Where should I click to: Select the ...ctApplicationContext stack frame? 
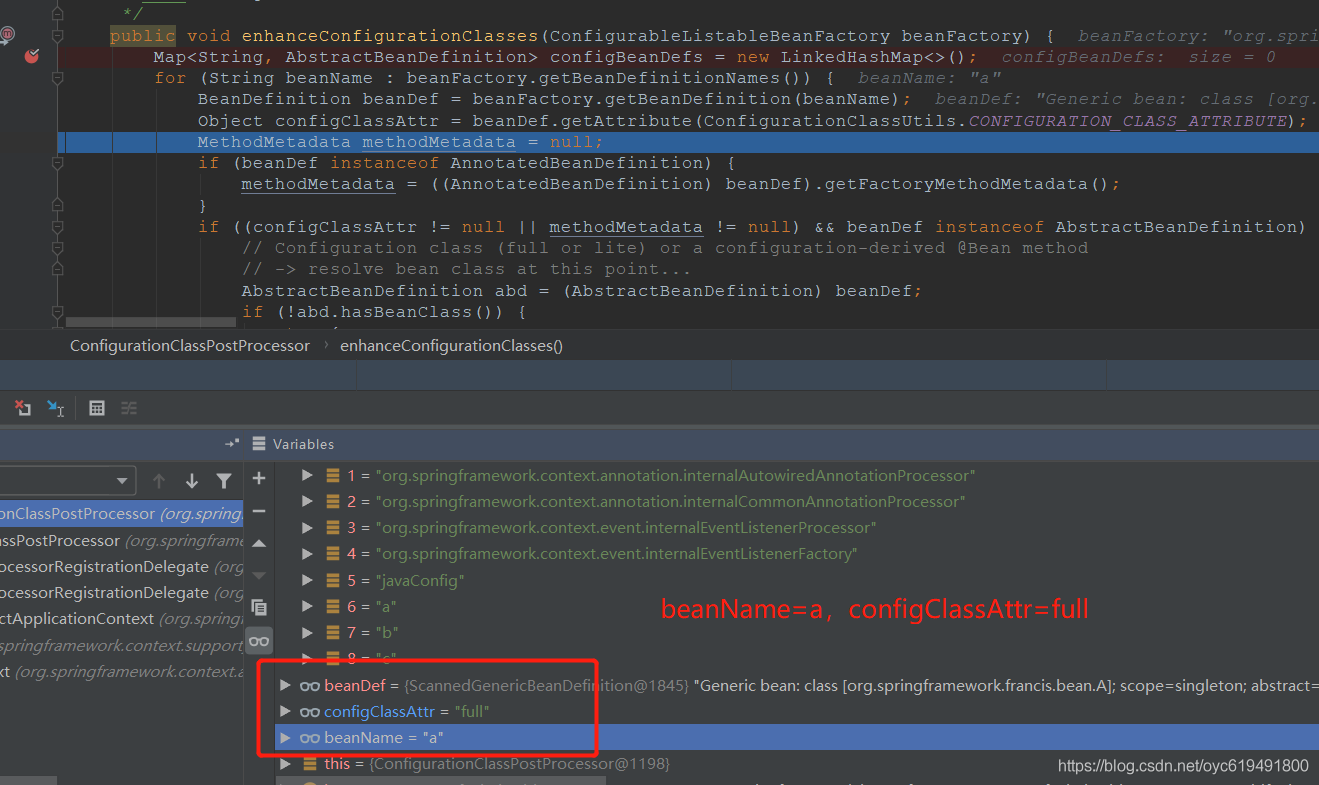click(x=121, y=618)
